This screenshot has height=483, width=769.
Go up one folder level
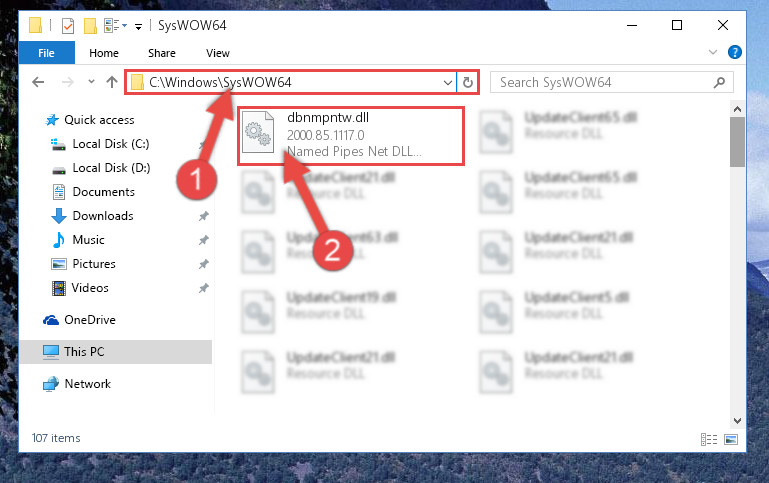tap(112, 82)
